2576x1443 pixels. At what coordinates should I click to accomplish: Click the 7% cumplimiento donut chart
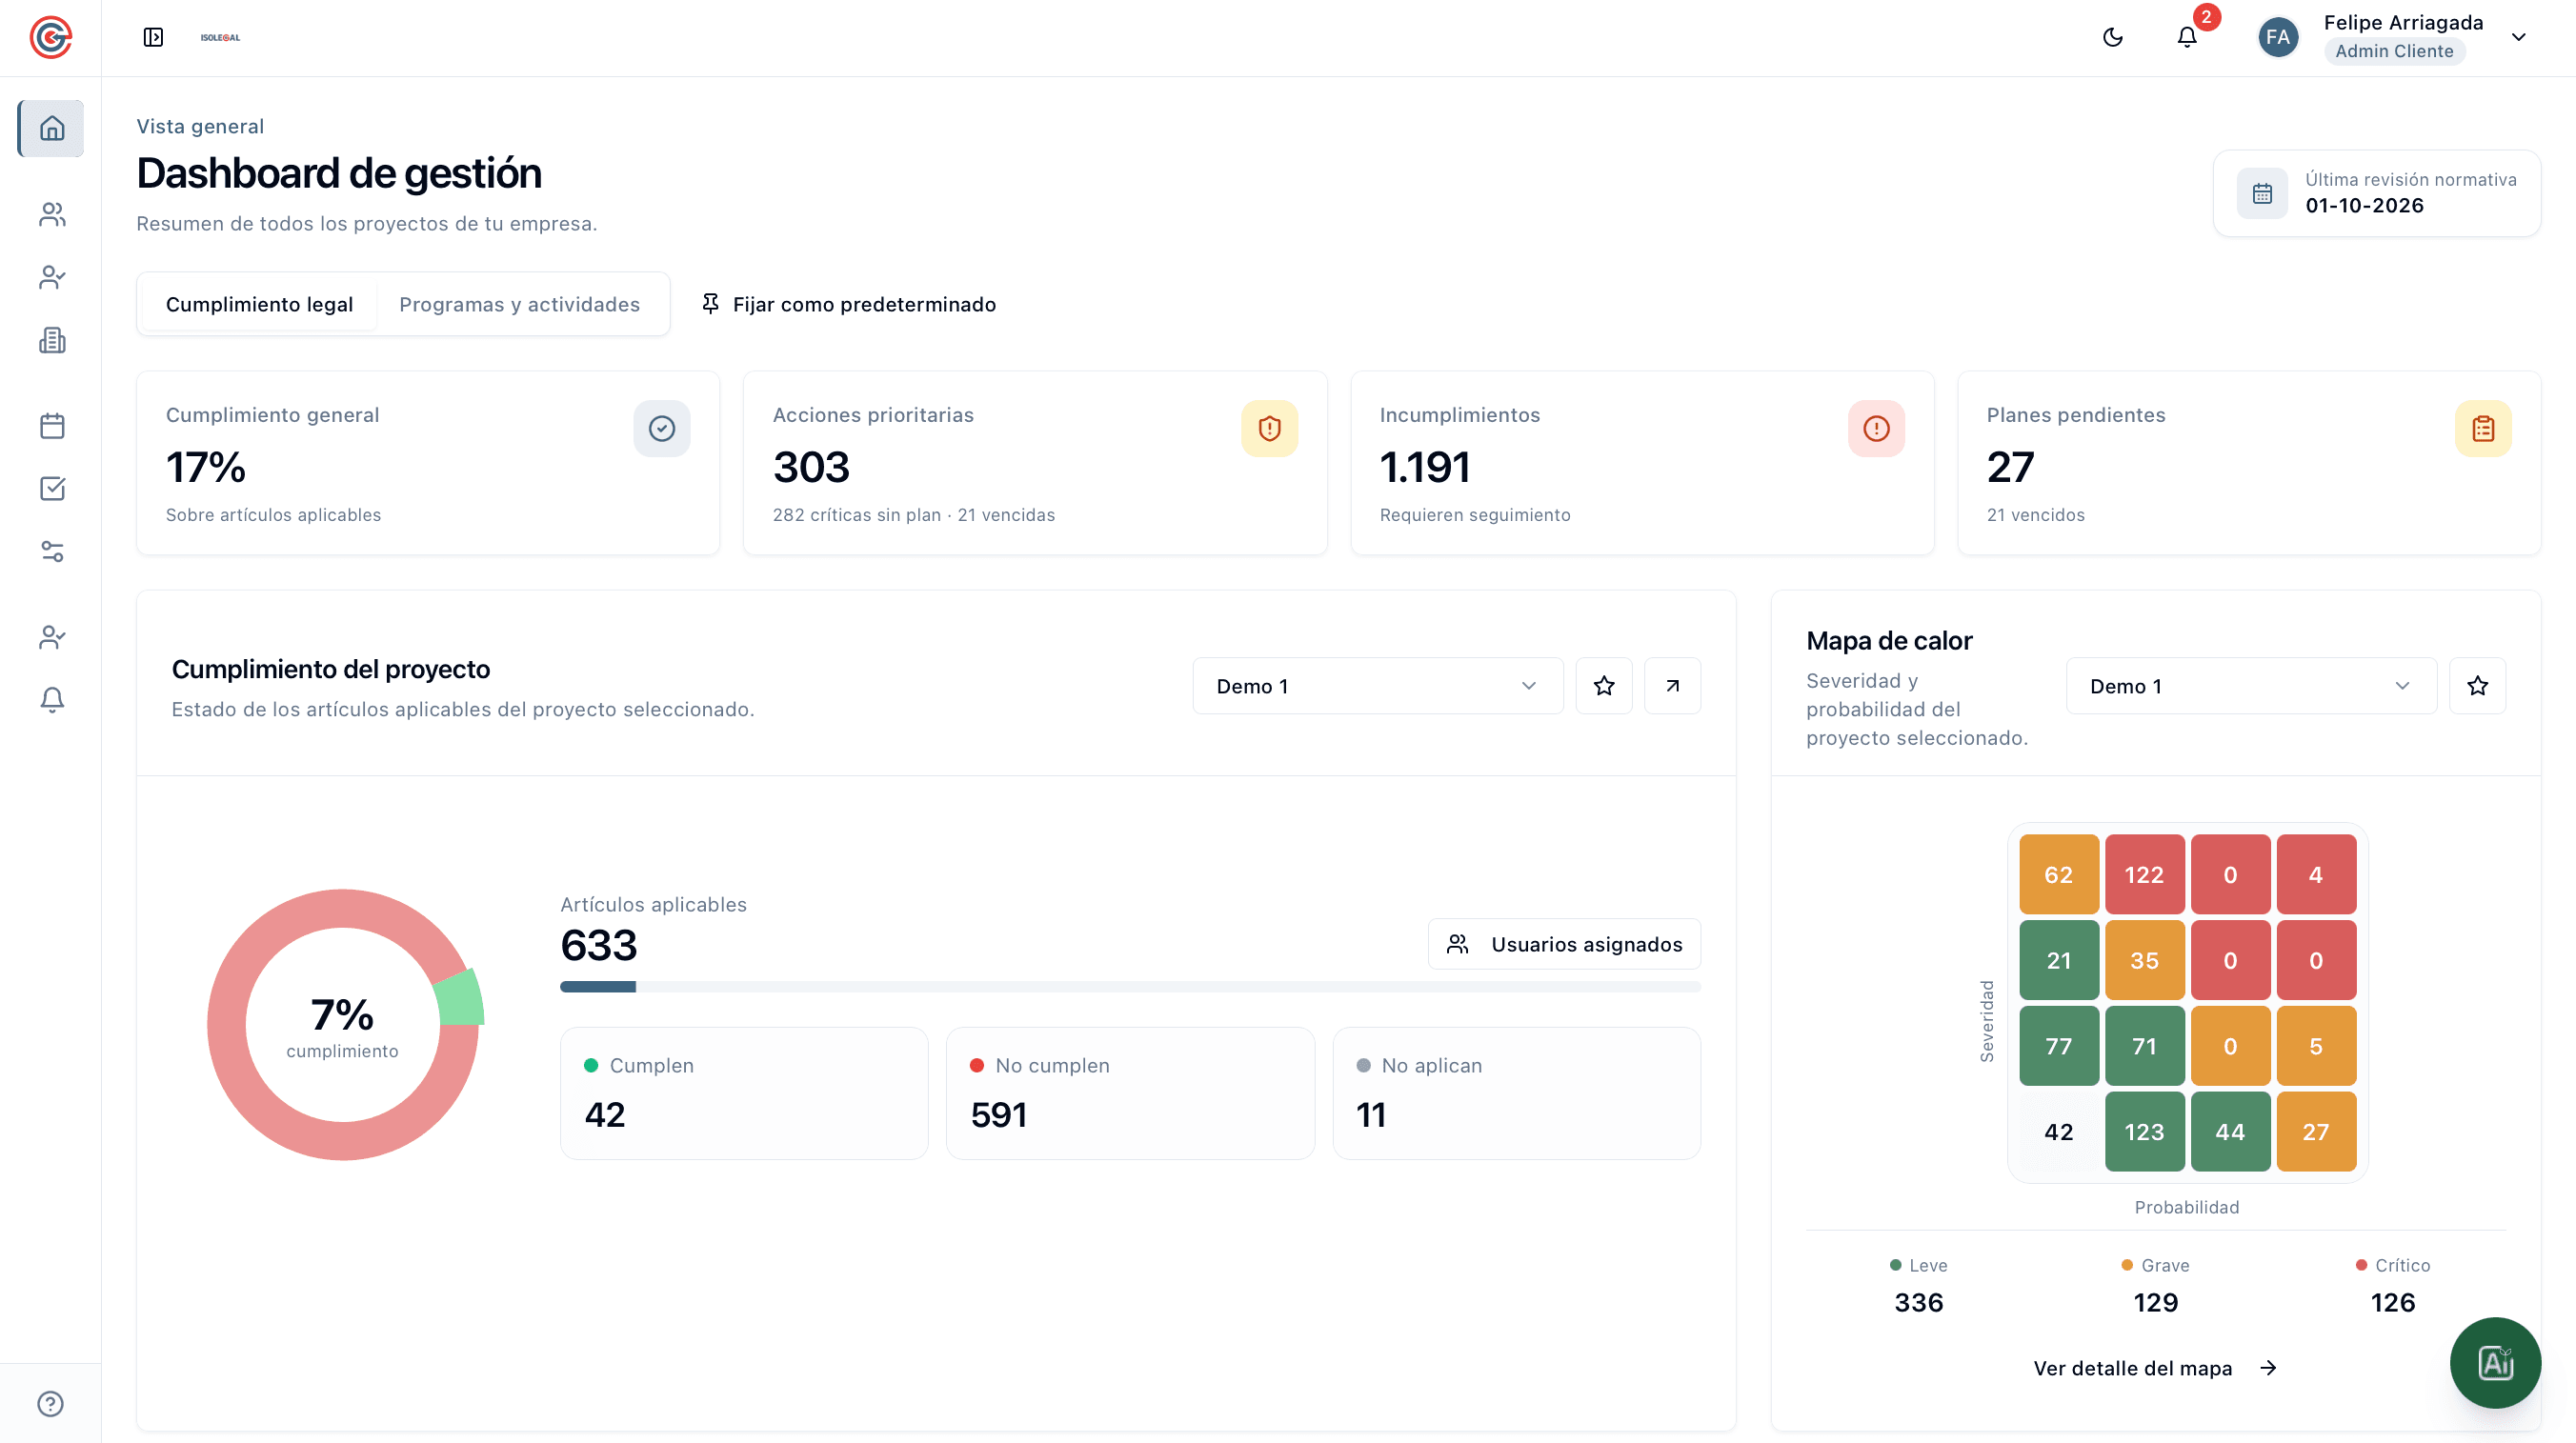point(343,1025)
